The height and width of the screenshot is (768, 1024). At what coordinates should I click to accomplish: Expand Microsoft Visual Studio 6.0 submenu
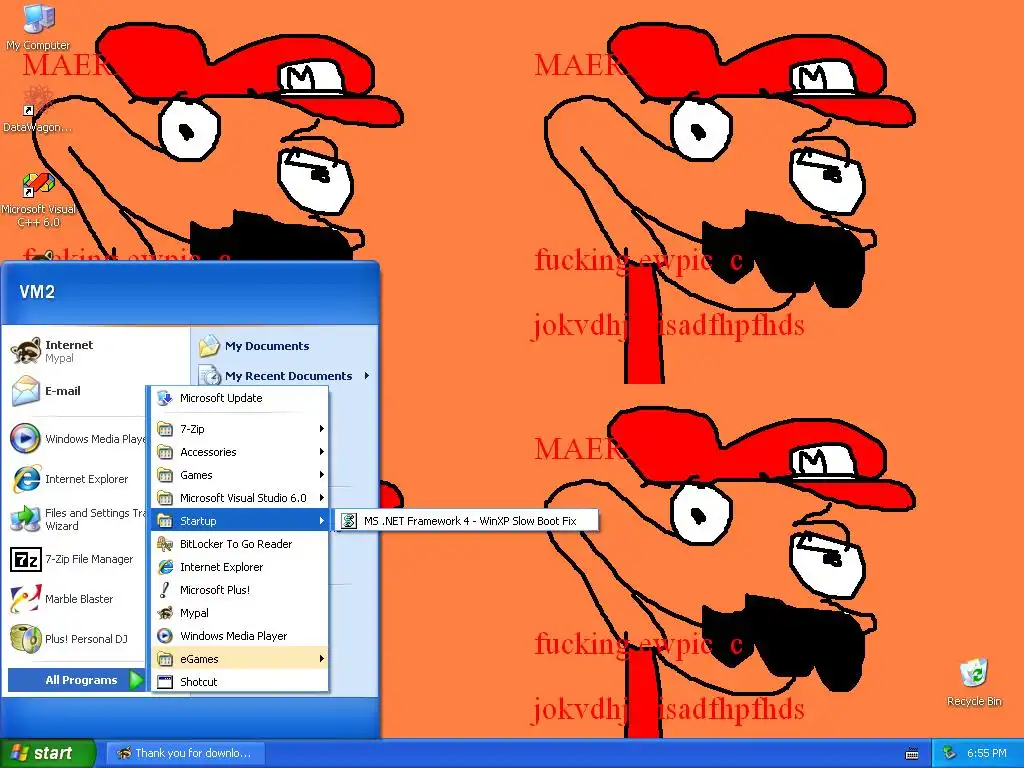click(x=240, y=498)
